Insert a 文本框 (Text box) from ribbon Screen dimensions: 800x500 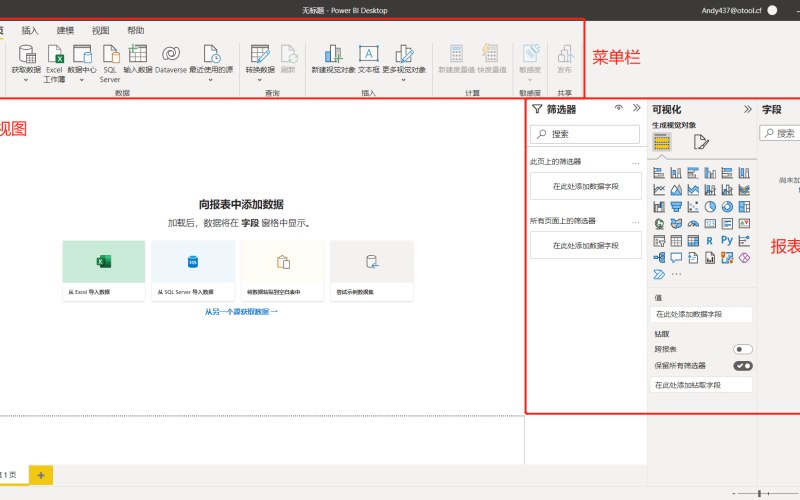(368, 54)
